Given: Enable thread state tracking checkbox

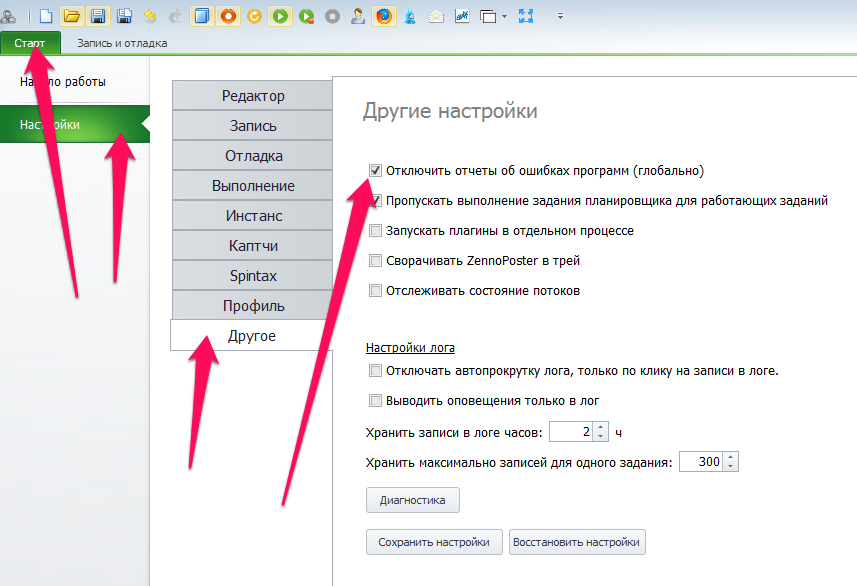Looking at the screenshot, I should pyautogui.click(x=375, y=291).
